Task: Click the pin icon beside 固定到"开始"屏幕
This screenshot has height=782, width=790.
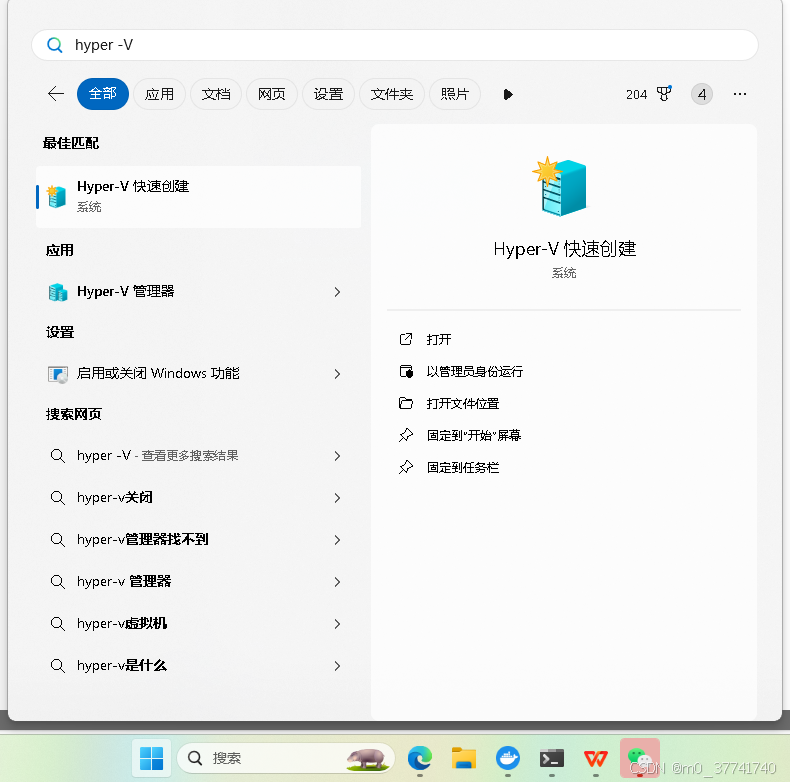Action: pyautogui.click(x=406, y=435)
